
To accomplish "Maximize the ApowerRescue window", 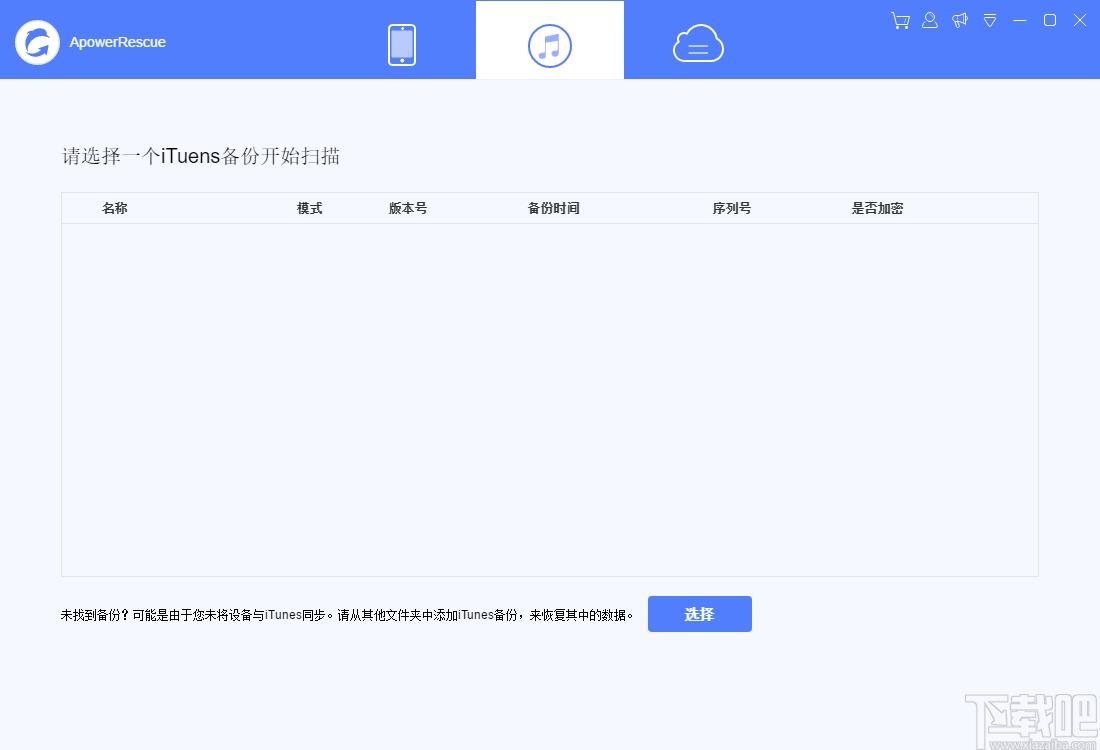I will click(1050, 20).
